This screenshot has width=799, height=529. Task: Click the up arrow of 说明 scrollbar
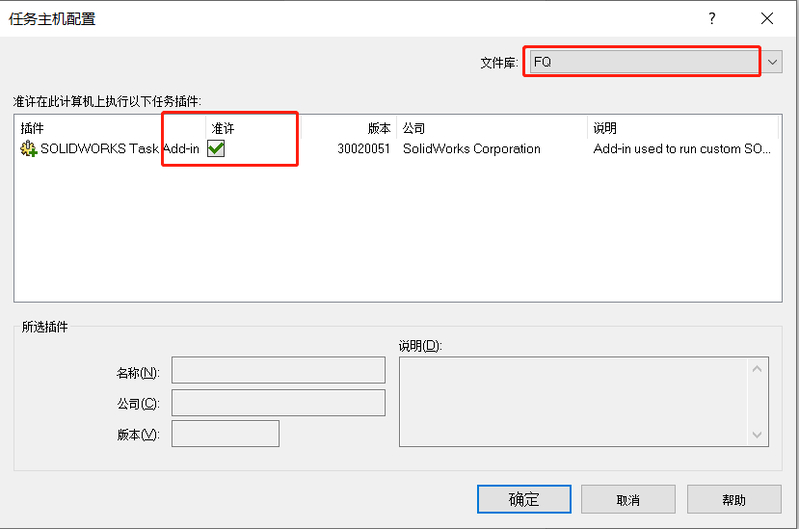tap(757, 369)
